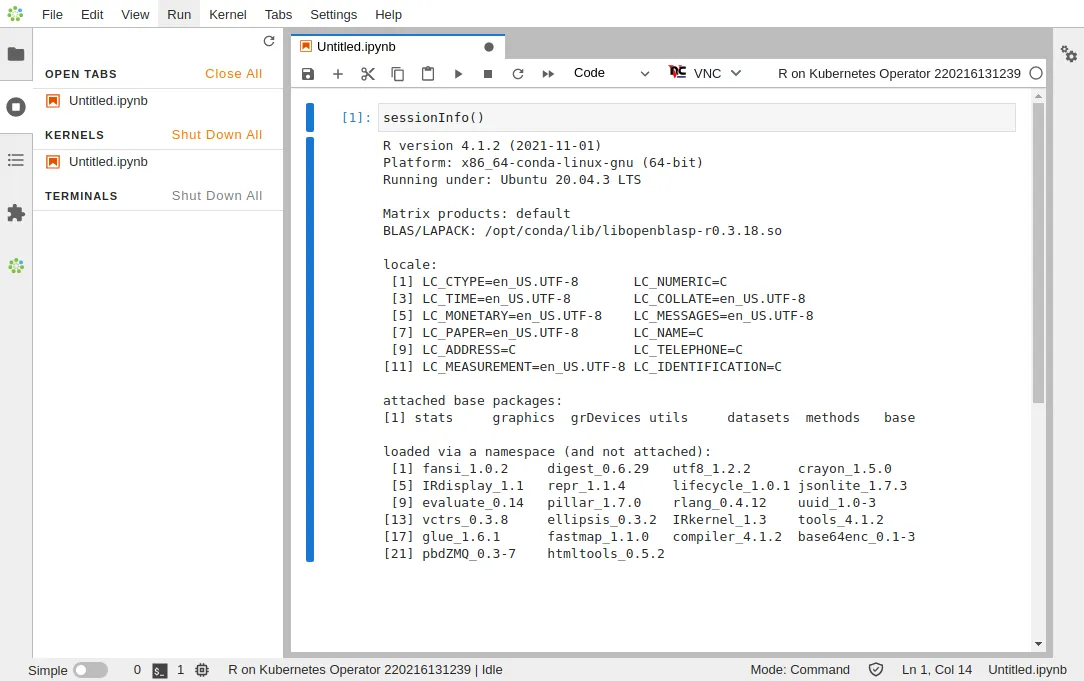The width and height of the screenshot is (1084, 681).
Task: Refresh the running sessions list
Action: pos(269,41)
